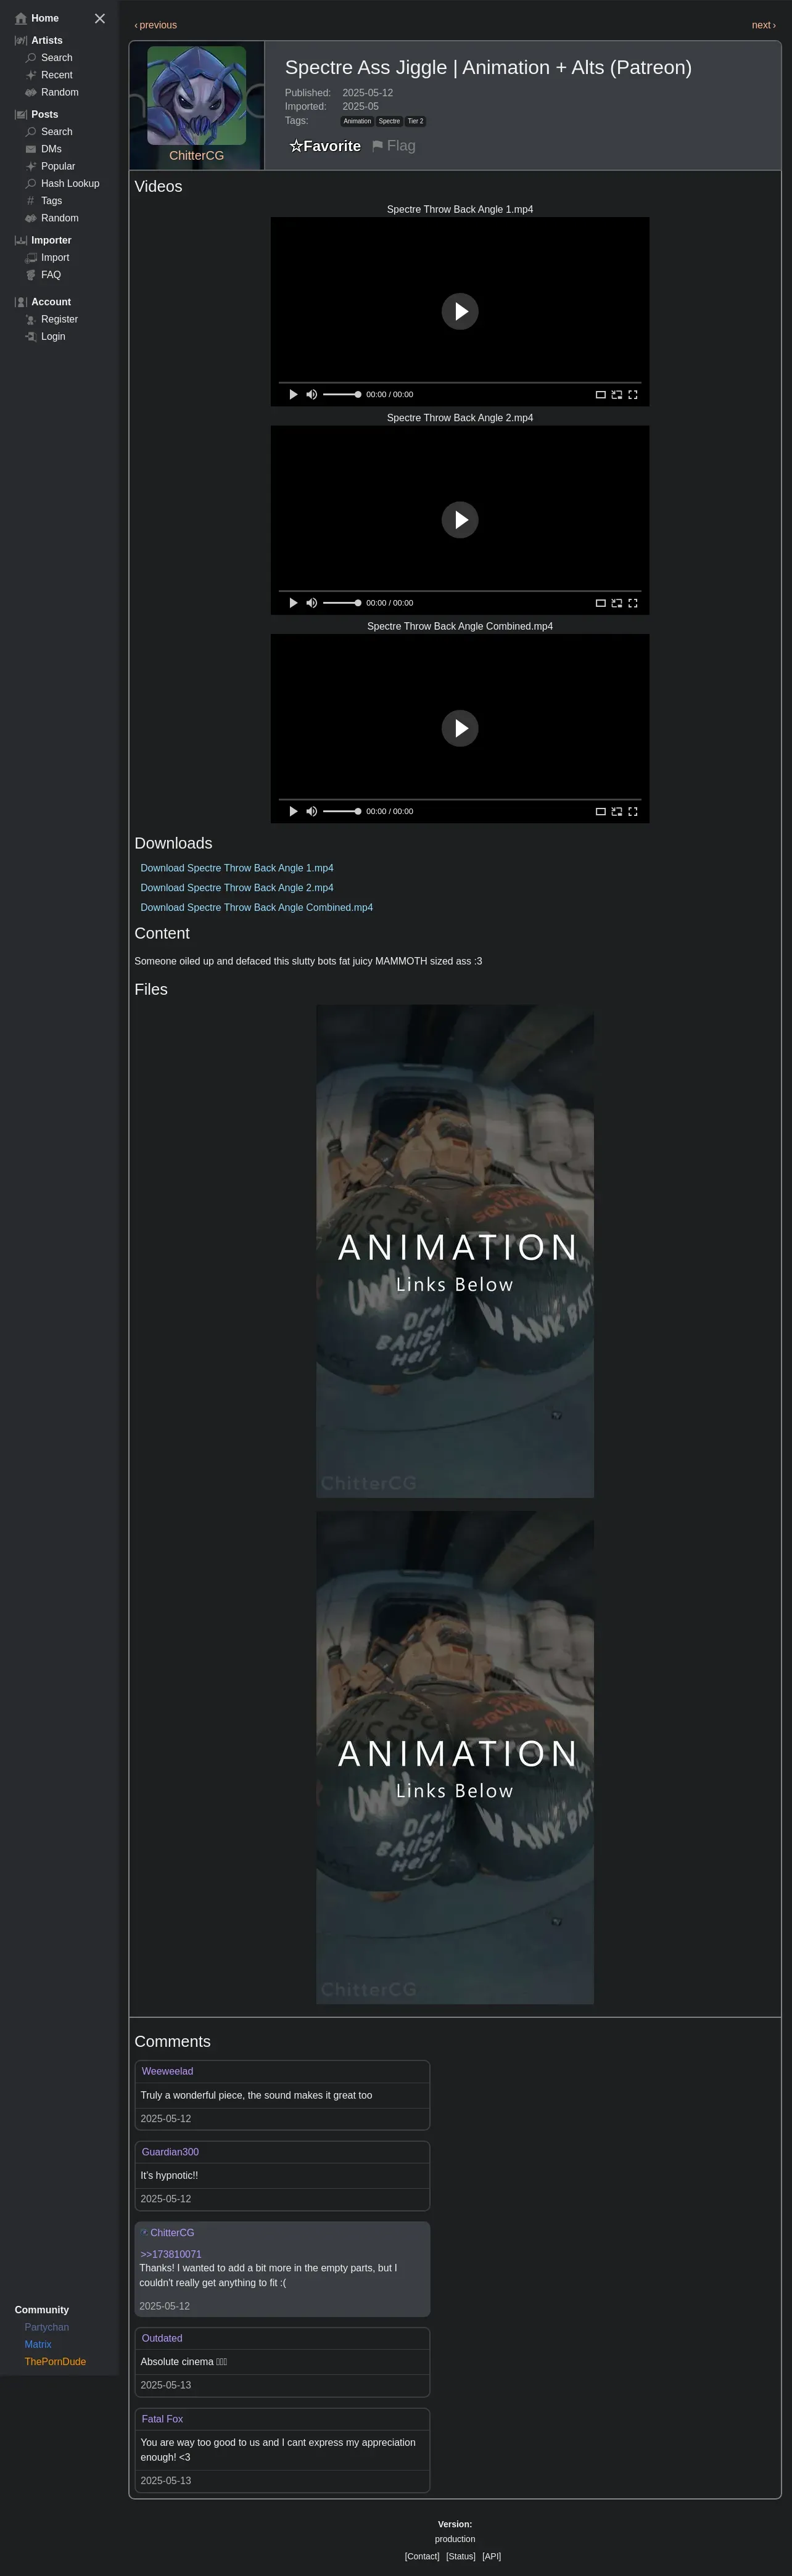Download Spectre Throw Back Angle 1.mp4

point(237,868)
